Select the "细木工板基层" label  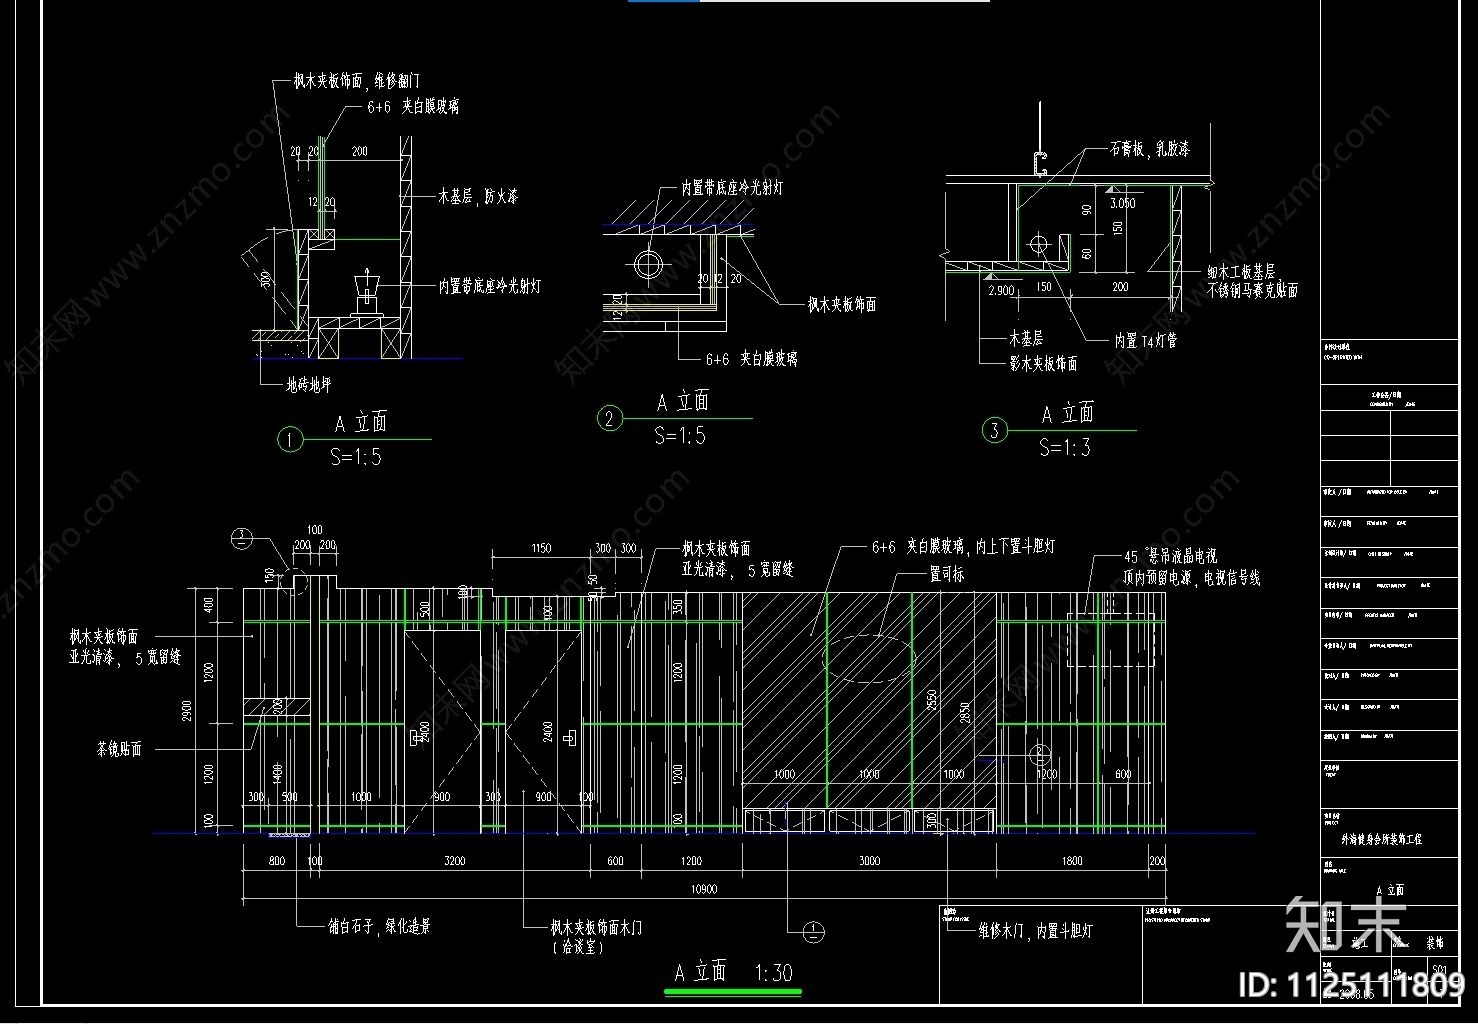pyautogui.click(x=1240, y=271)
